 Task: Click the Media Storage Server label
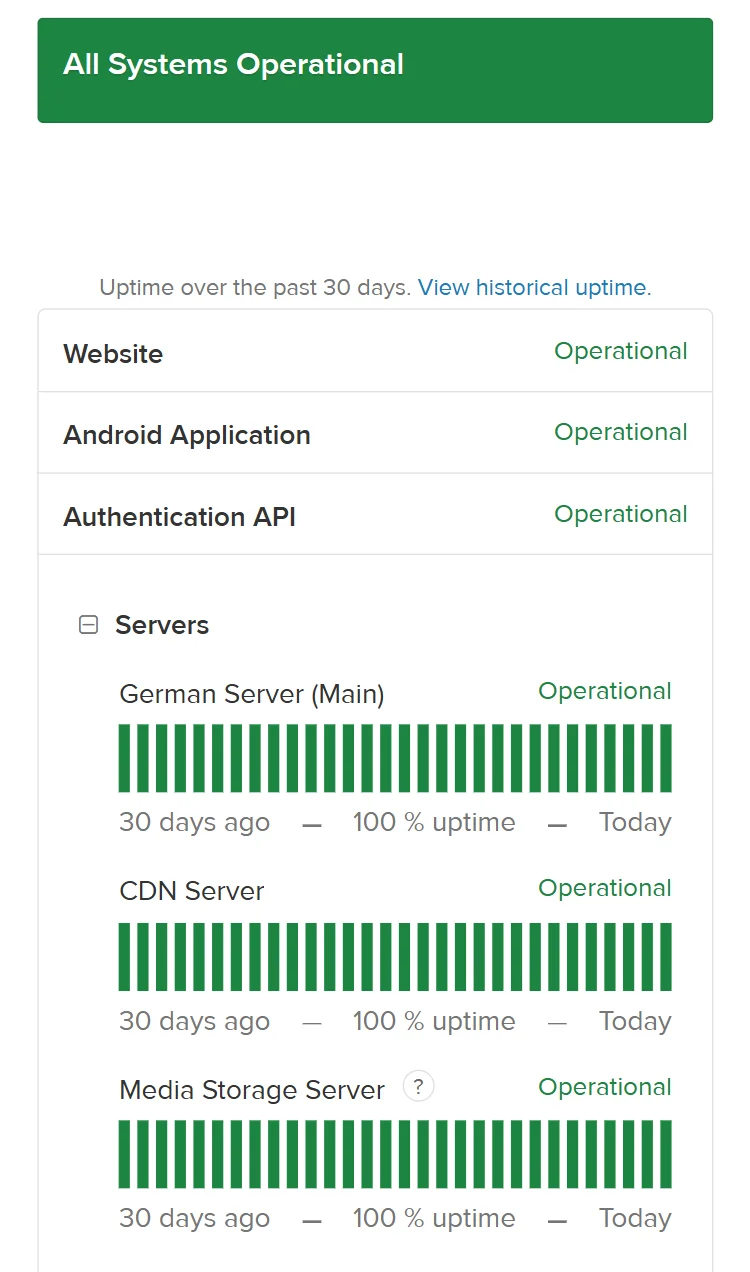pos(252,1090)
